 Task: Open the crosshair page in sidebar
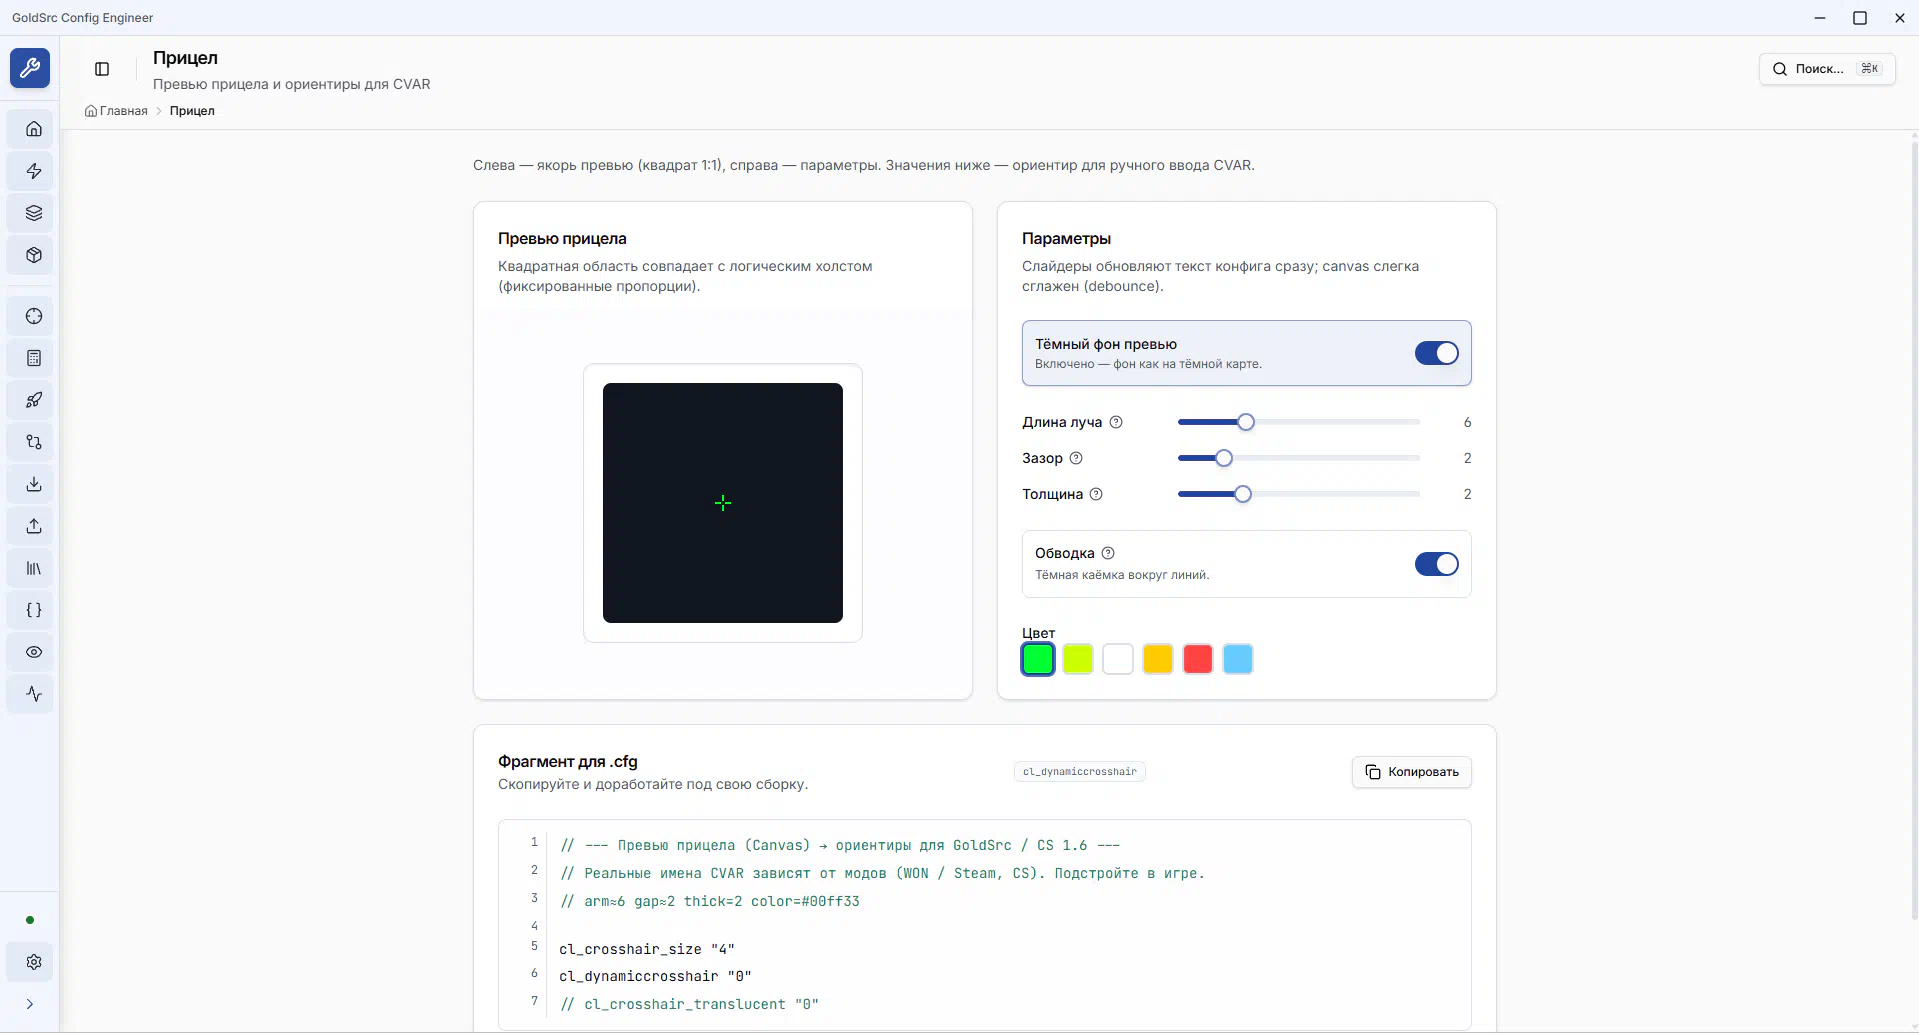click(x=34, y=316)
